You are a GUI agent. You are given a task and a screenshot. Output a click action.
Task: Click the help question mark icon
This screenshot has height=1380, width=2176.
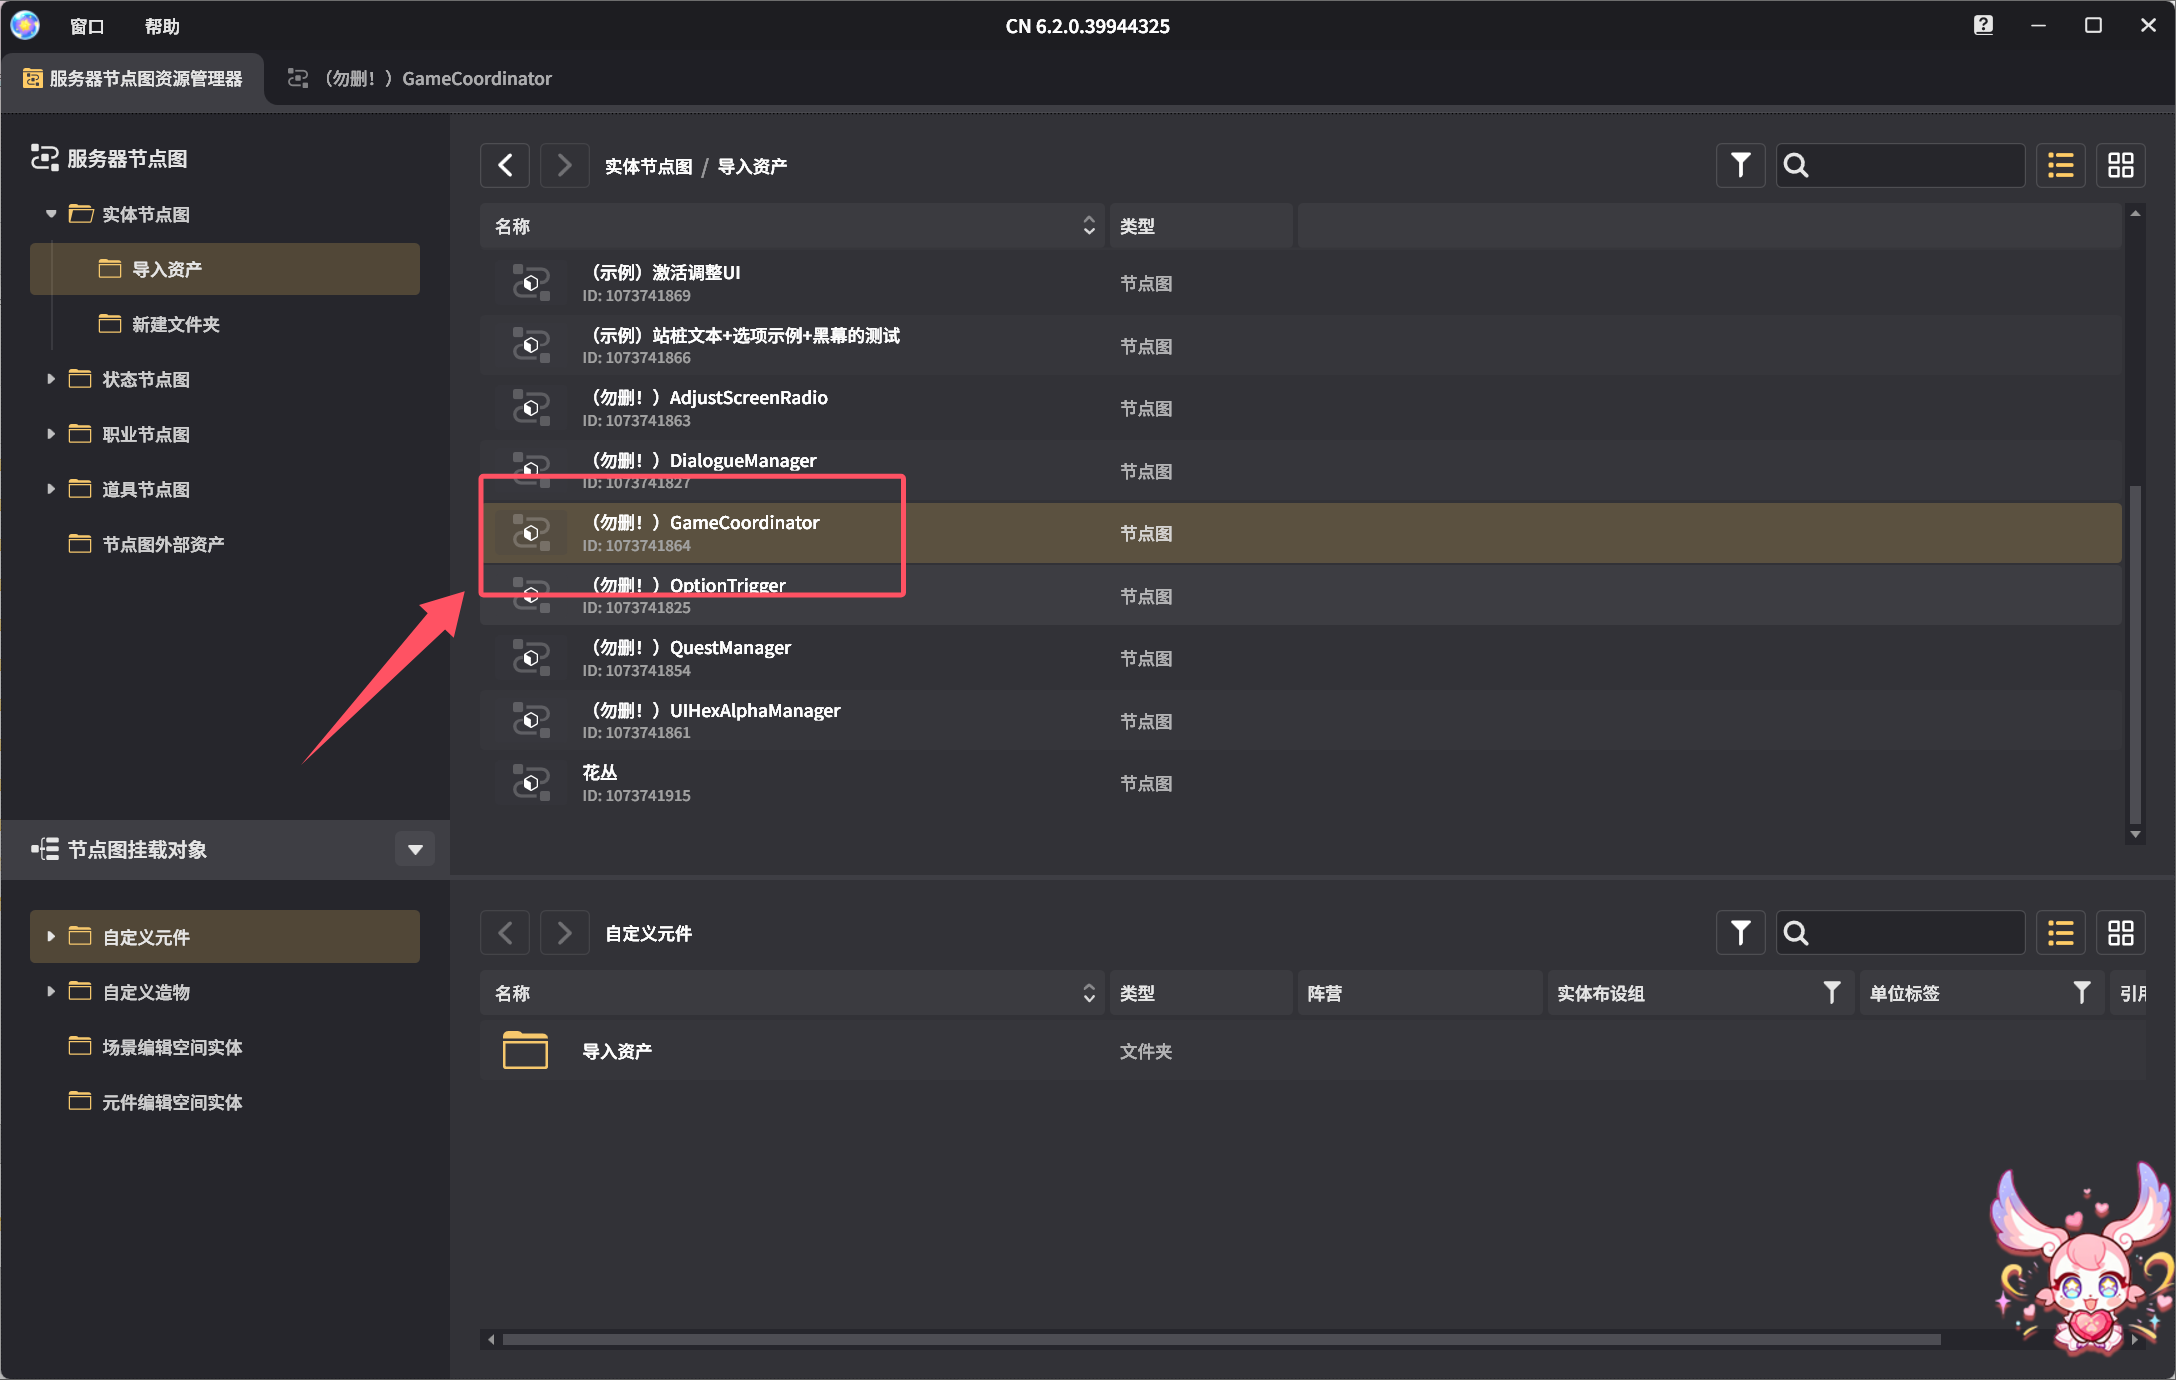pos(1983,26)
